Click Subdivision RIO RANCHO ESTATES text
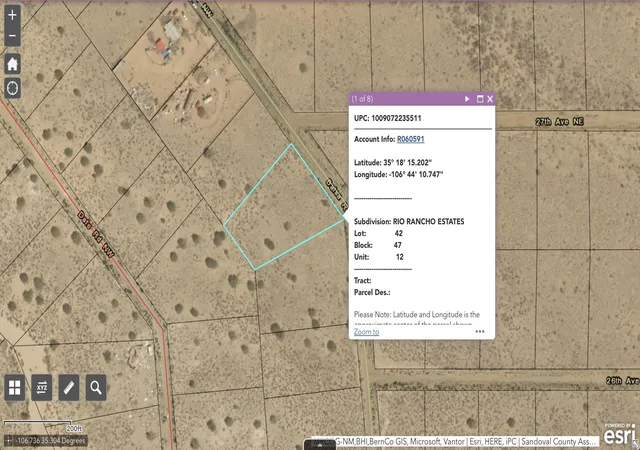This screenshot has width=640, height=450. pos(409,221)
